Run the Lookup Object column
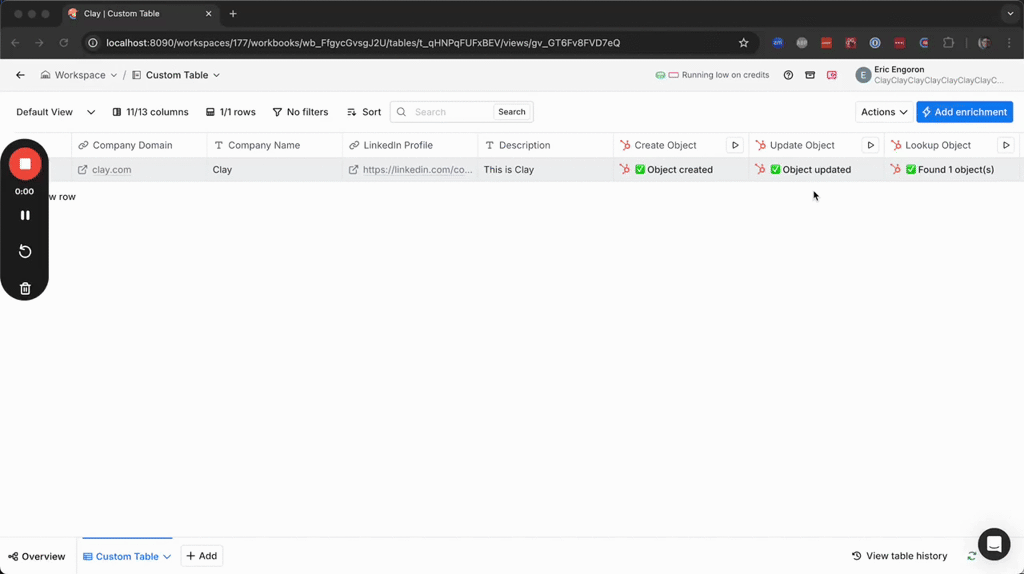Viewport: 1024px width, 574px height. 1006,145
